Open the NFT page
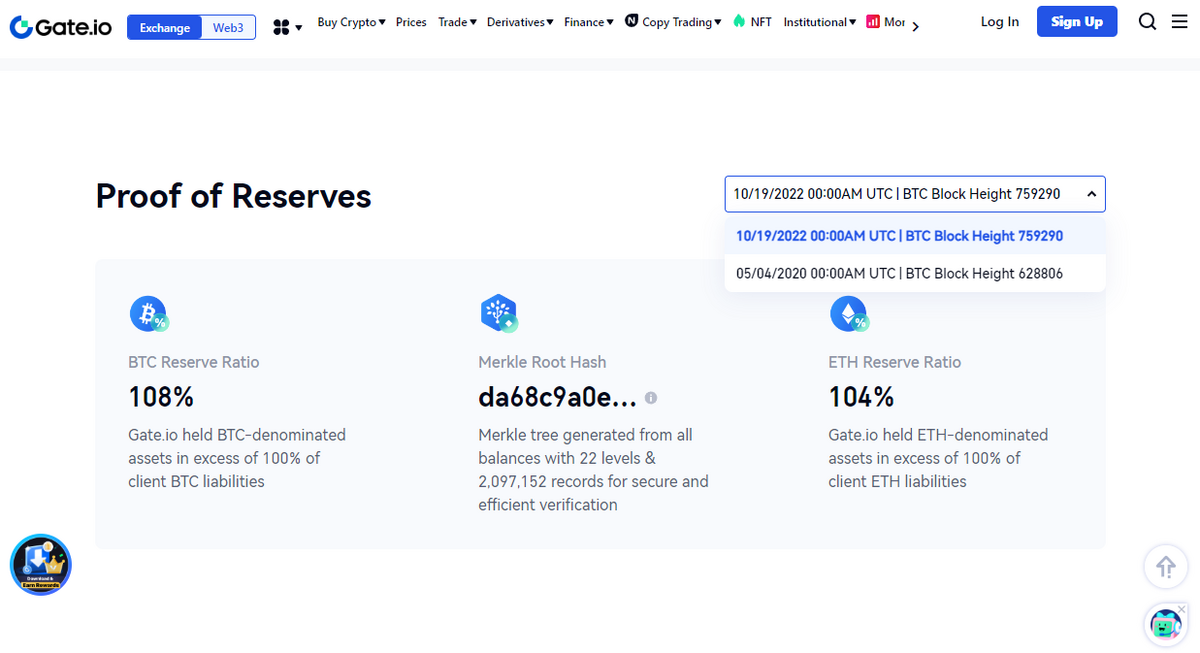 click(752, 22)
